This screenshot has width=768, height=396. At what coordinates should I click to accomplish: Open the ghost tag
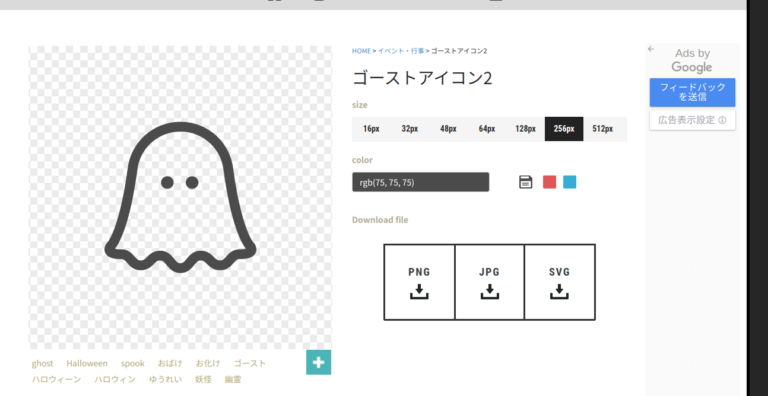43,363
